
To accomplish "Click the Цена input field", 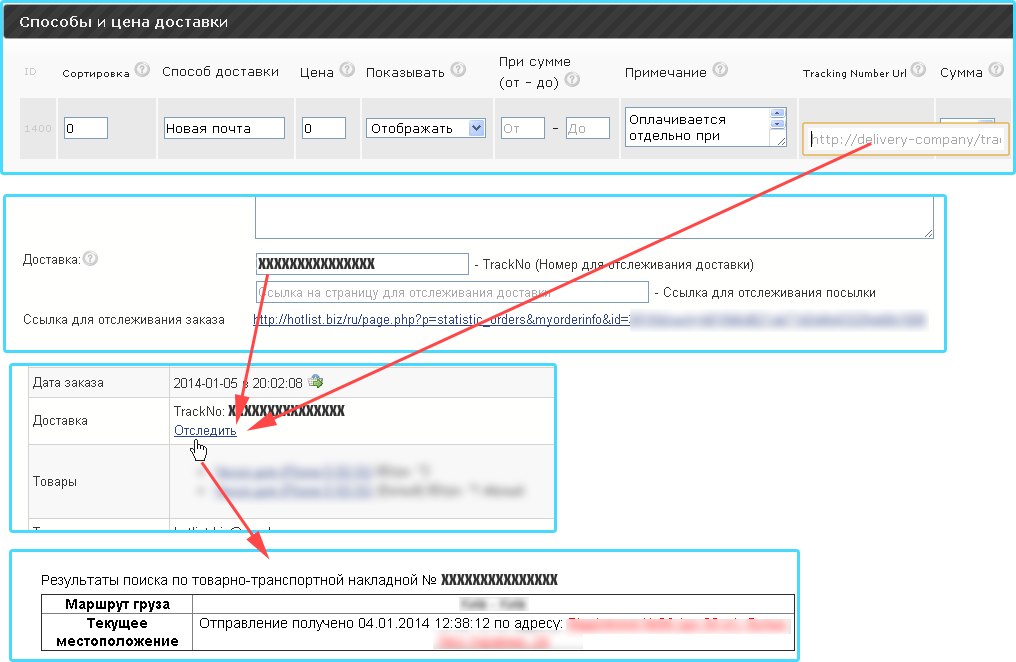I will pyautogui.click(x=323, y=128).
